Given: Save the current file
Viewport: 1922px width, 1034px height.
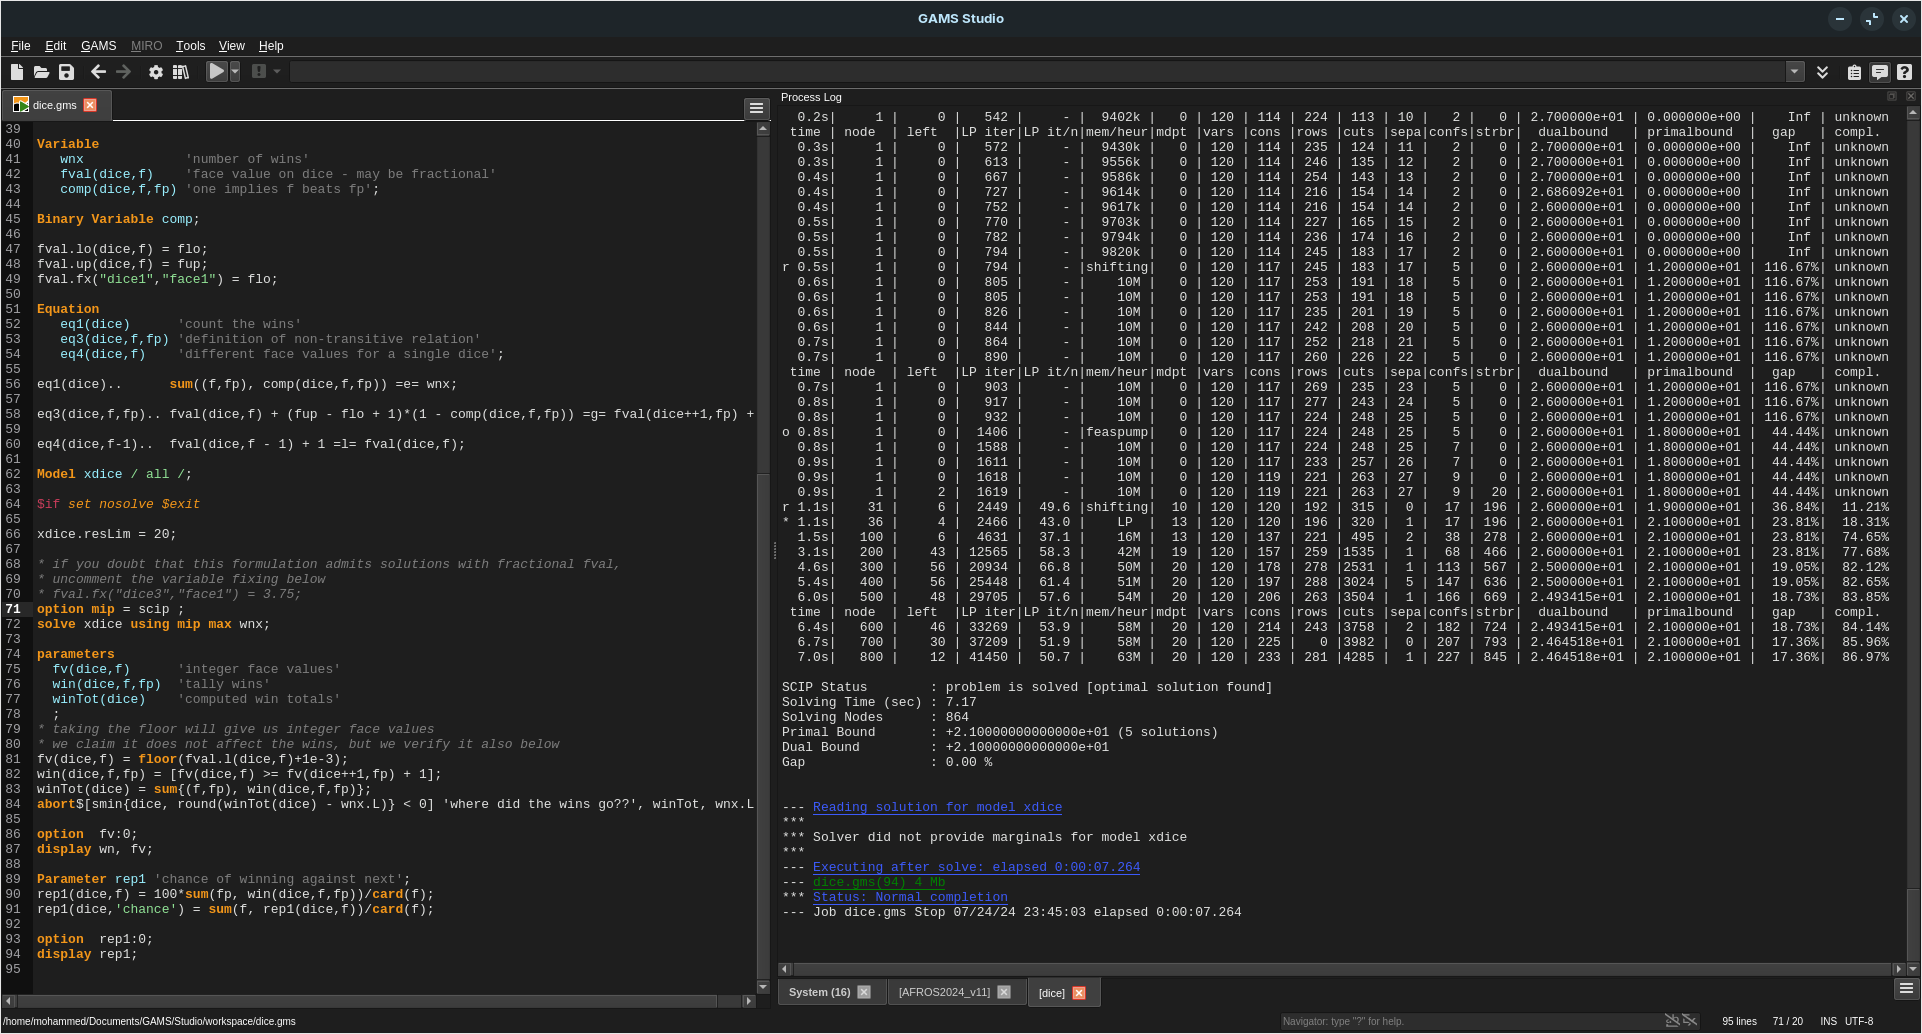Looking at the screenshot, I should pyautogui.click(x=66, y=72).
